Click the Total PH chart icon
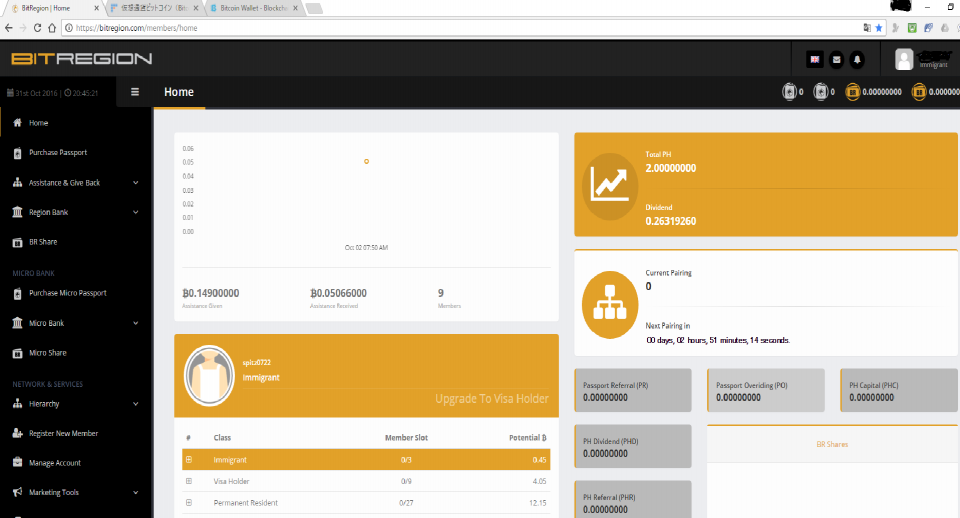960x518 pixels. pos(610,186)
